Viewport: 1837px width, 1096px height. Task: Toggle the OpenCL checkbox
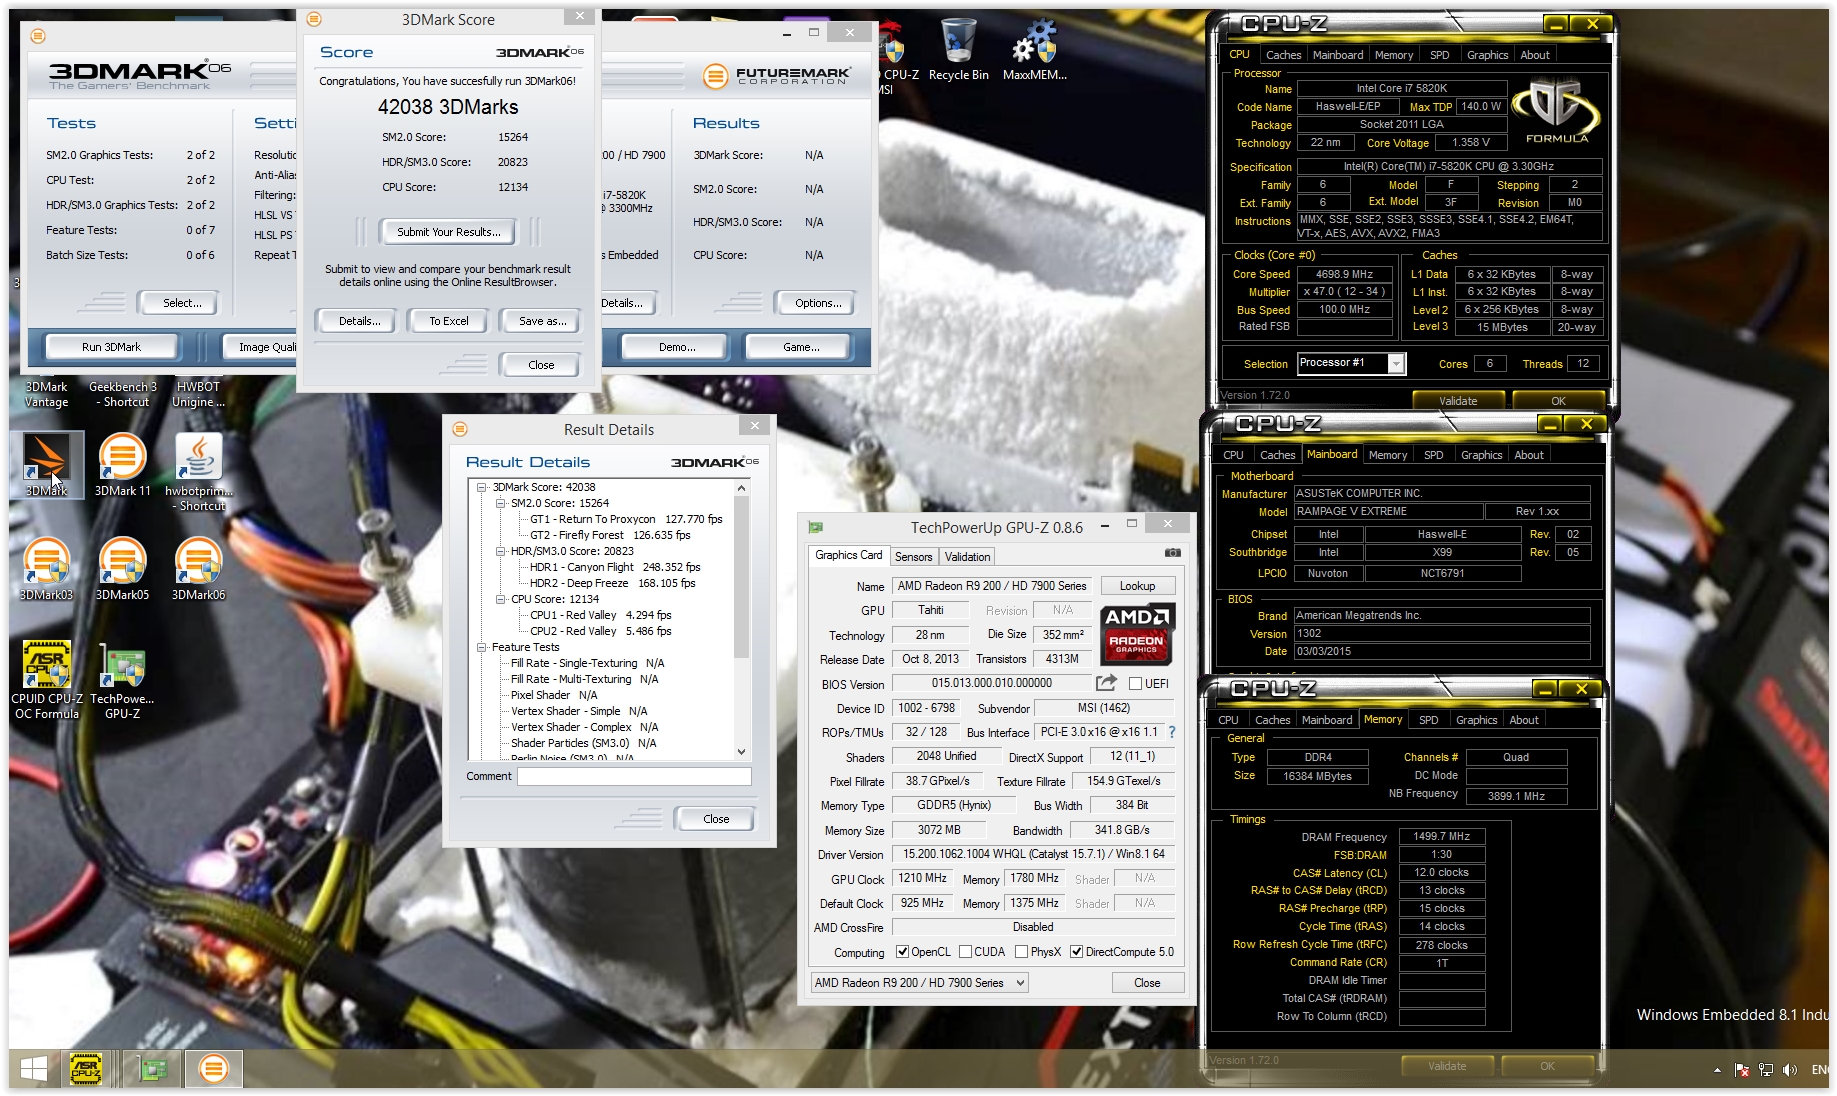tap(903, 952)
